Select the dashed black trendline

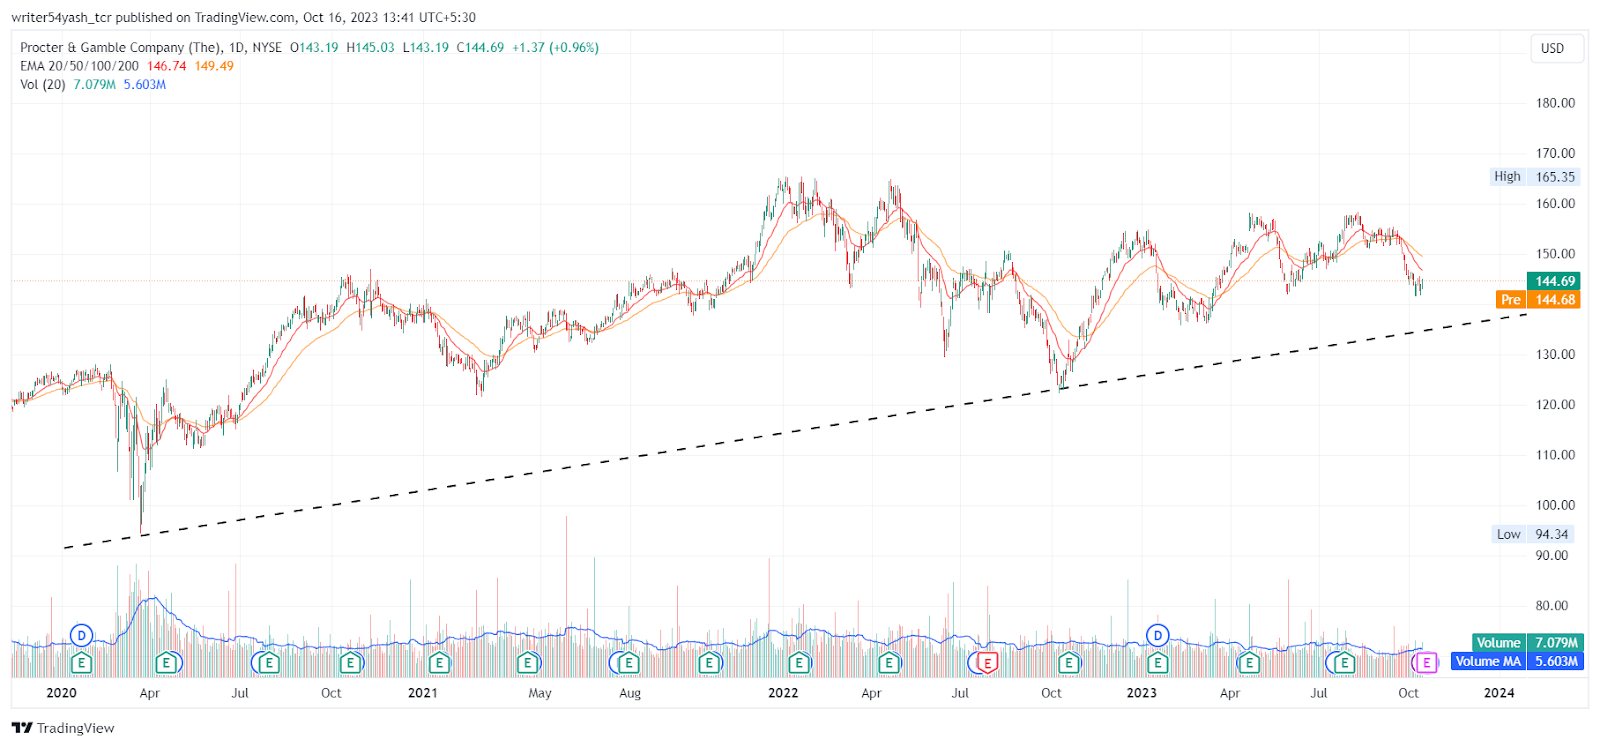[795, 432]
